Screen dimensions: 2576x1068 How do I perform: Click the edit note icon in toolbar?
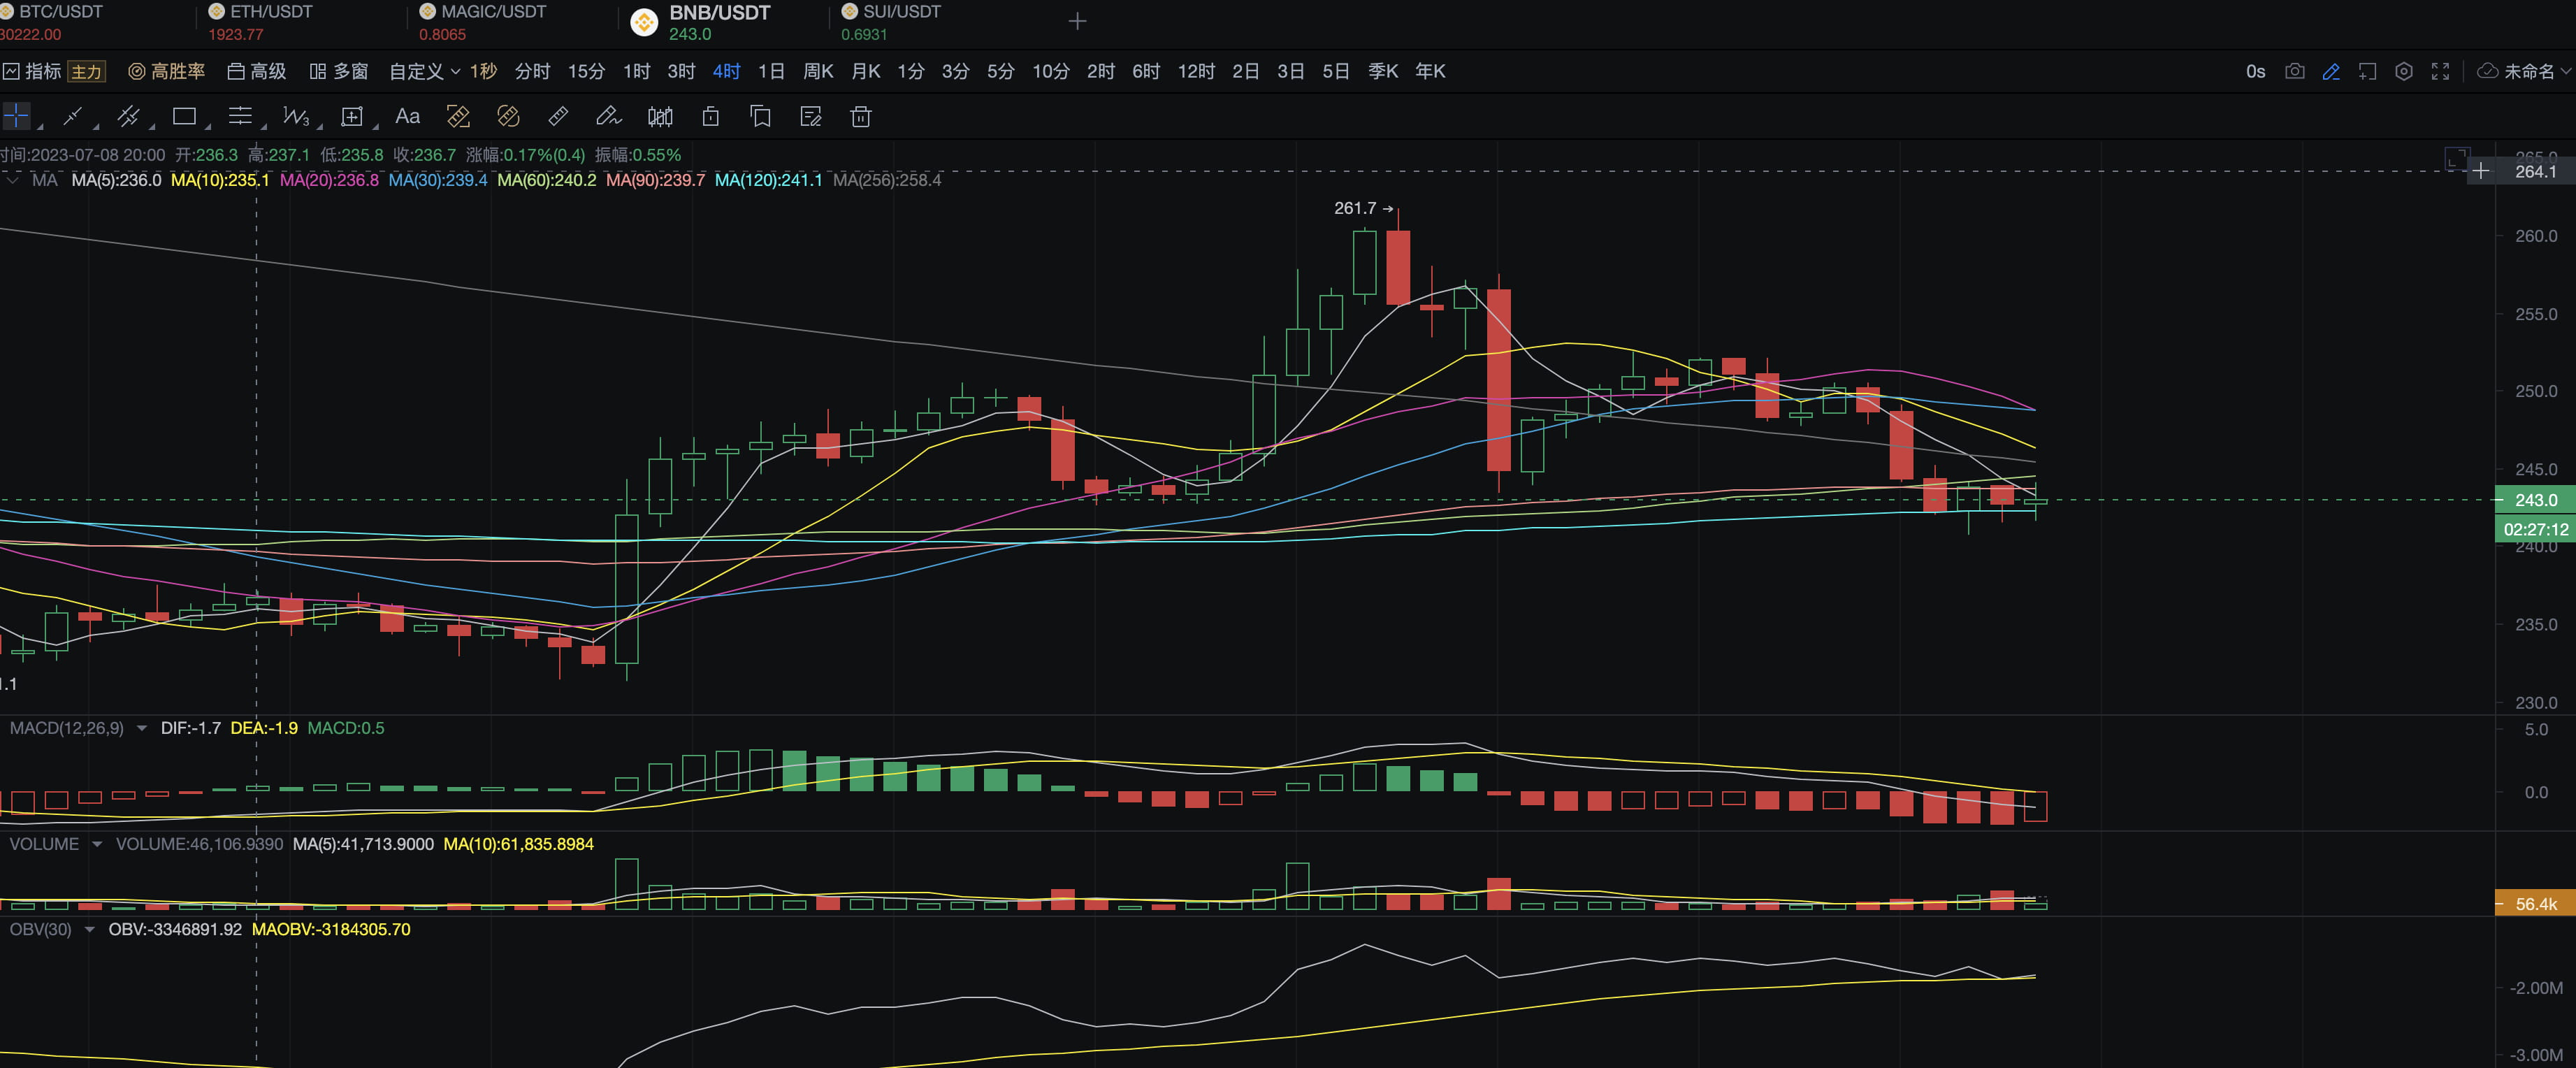811,117
